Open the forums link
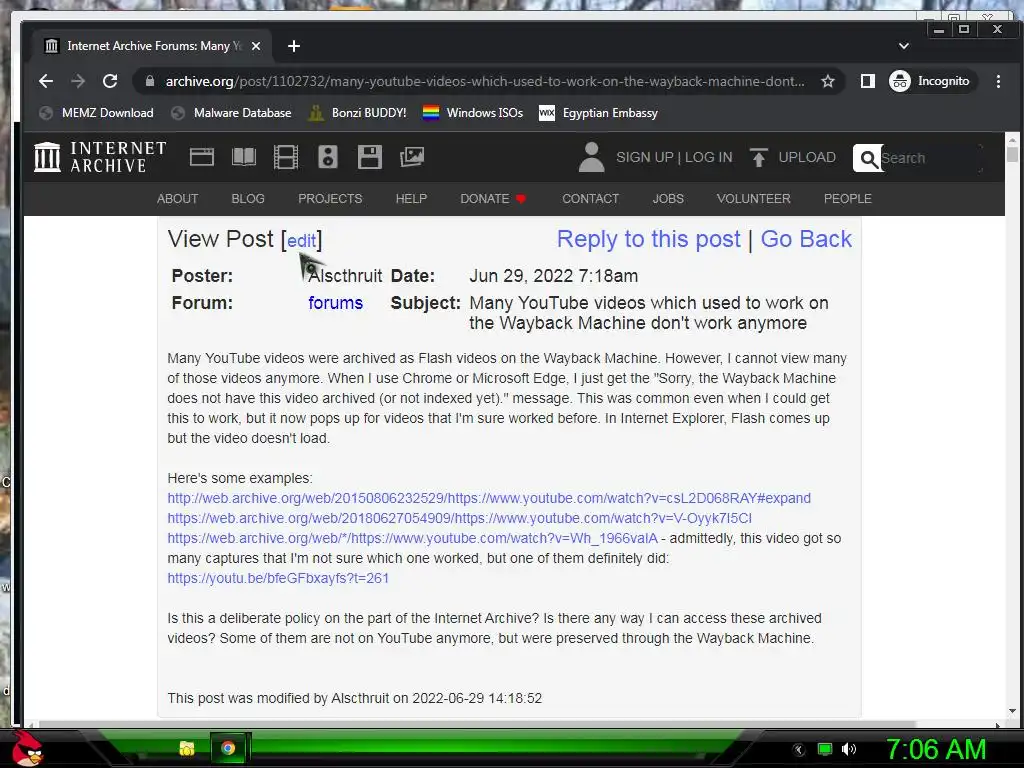The width and height of the screenshot is (1024, 768). point(335,303)
